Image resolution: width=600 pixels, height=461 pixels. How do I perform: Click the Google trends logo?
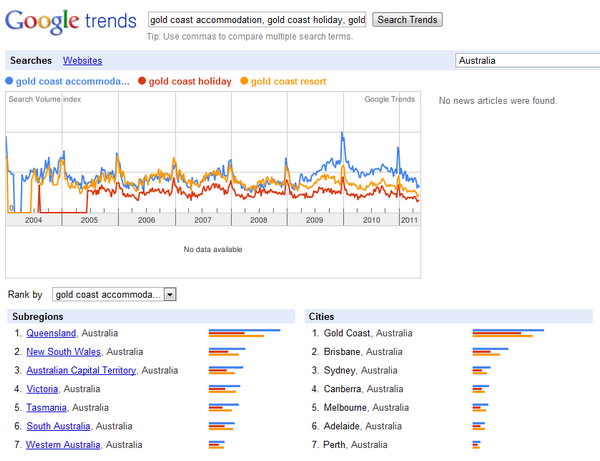tap(71, 21)
